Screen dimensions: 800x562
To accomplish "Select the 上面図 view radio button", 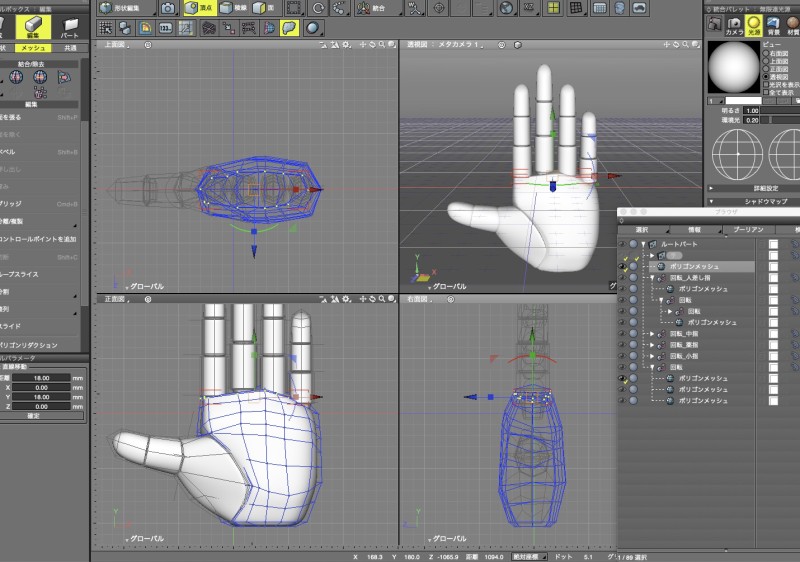I will 766,61.
